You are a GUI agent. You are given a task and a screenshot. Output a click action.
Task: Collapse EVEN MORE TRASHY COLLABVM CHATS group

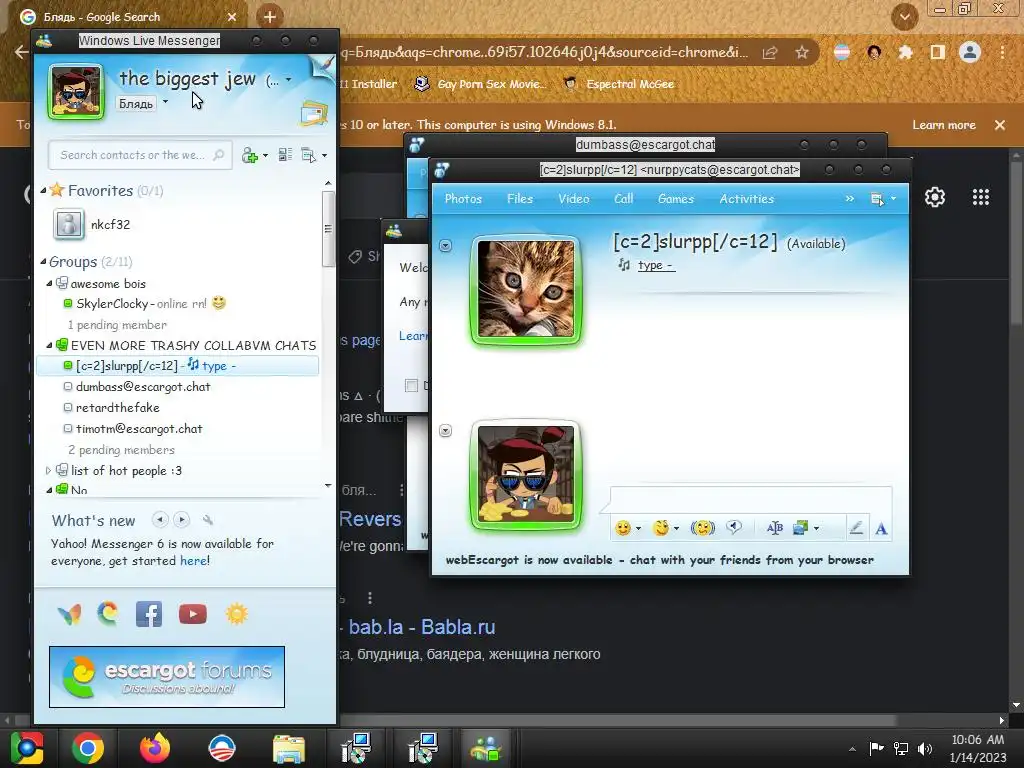(49, 345)
